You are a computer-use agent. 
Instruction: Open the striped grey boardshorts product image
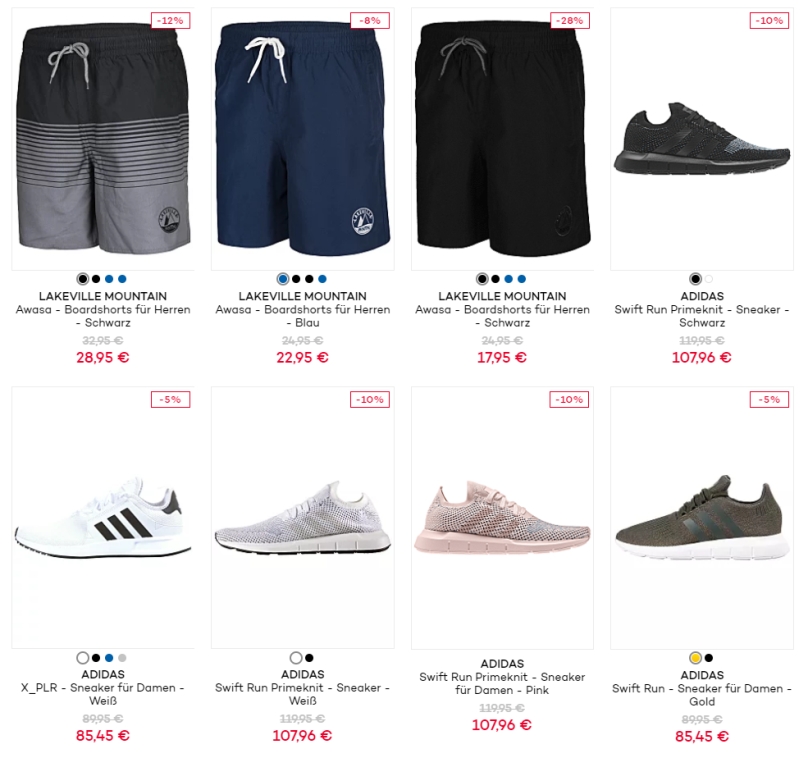pyautogui.click(x=103, y=139)
